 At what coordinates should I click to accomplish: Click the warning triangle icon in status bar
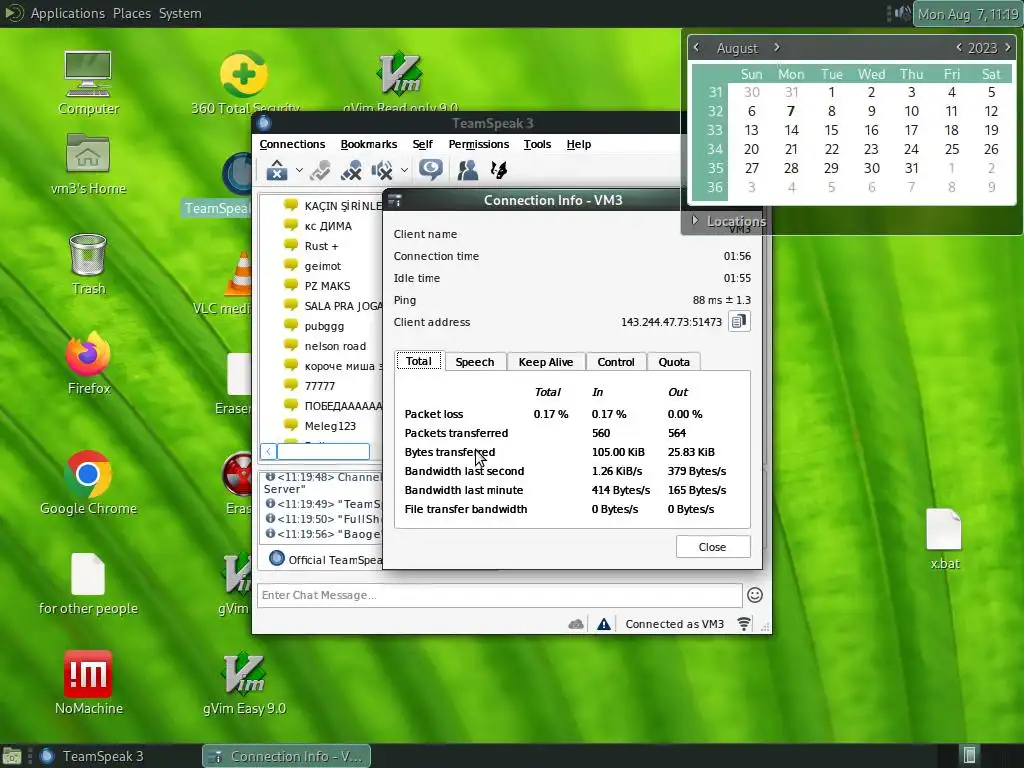point(604,624)
